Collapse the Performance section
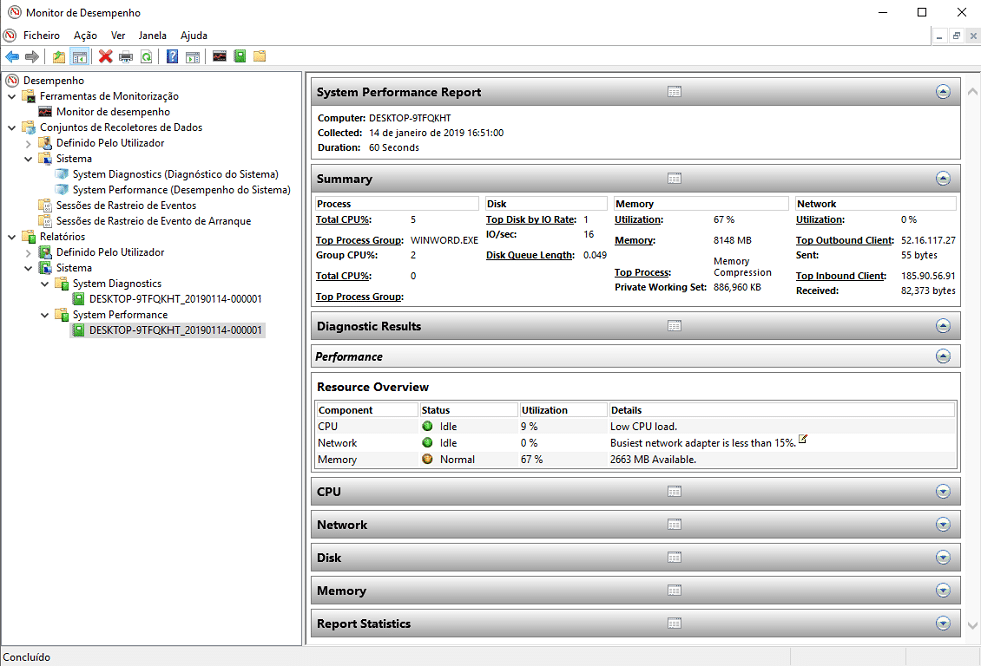The height and width of the screenshot is (666, 981). coord(943,356)
